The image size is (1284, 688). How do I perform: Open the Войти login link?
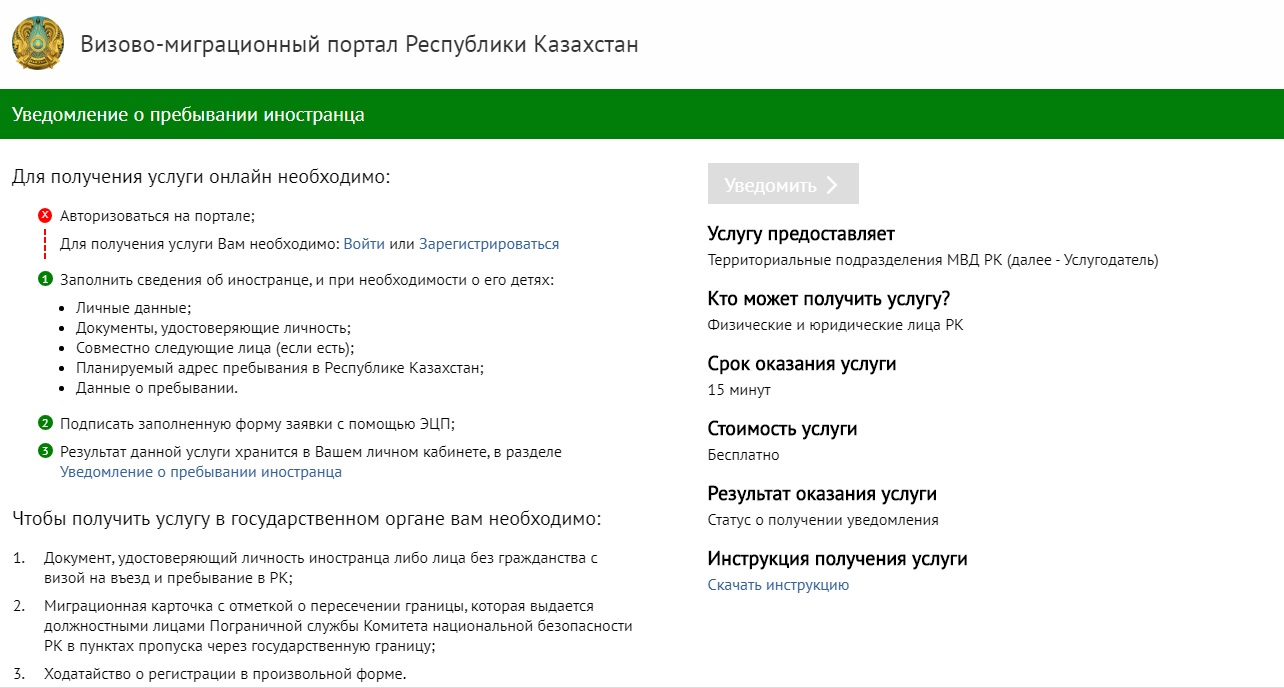pyautogui.click(x=364, y=244)
